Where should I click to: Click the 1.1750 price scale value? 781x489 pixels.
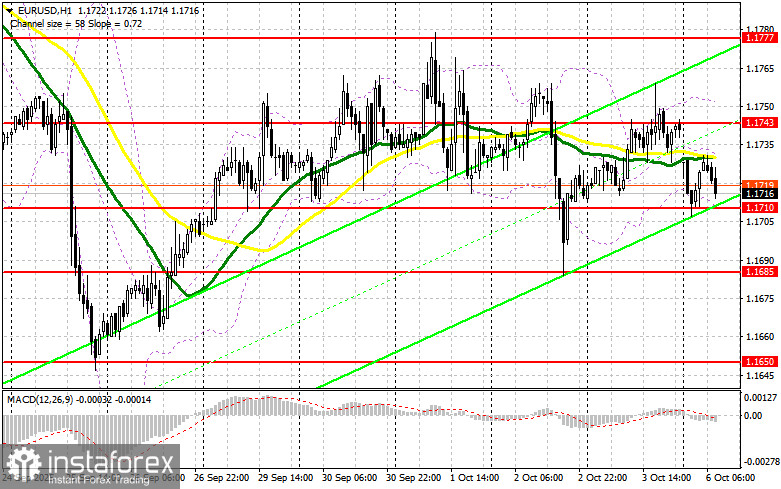(760, 107)
